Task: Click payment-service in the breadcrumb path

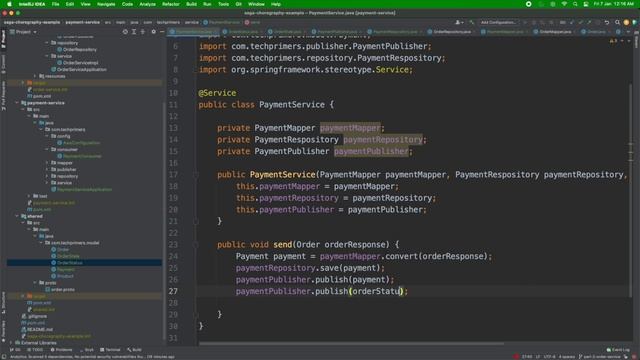Action: 82,22
